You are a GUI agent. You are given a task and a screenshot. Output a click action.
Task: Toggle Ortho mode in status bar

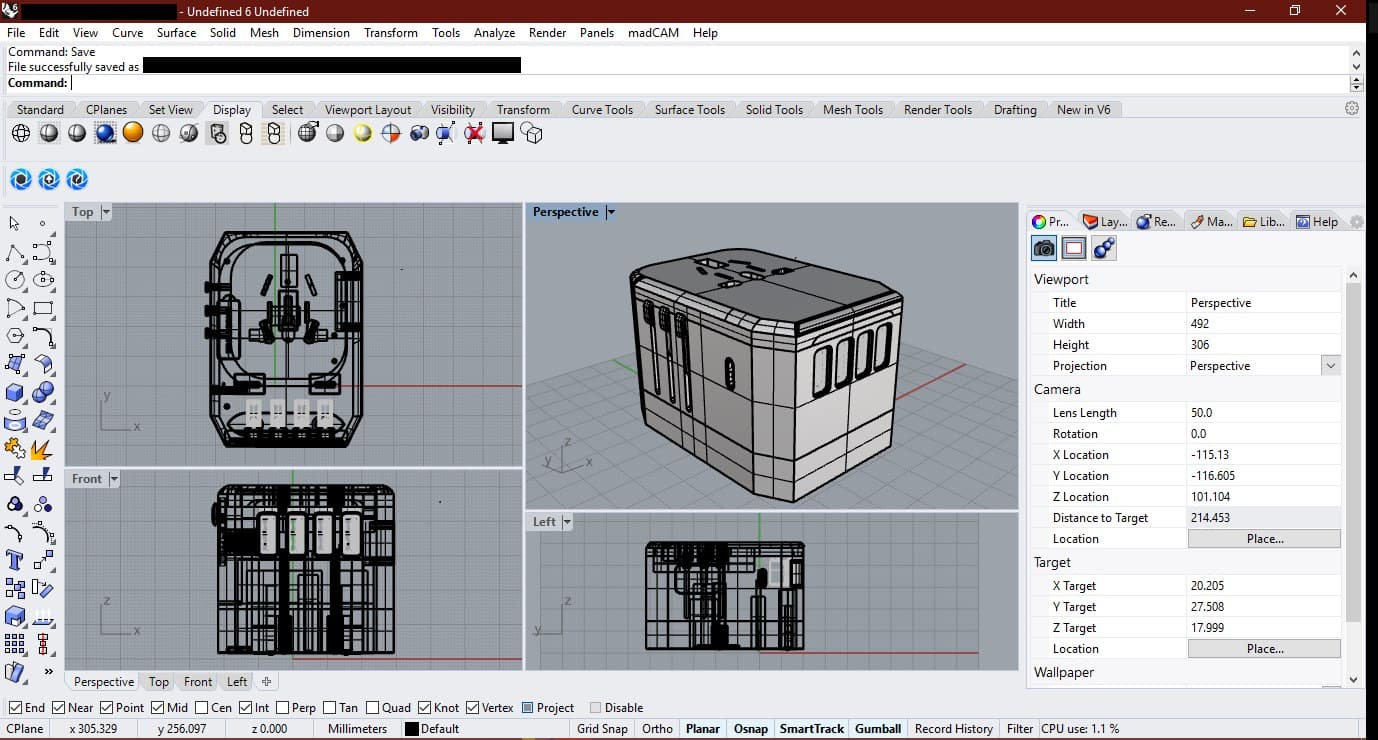(x=657, y=729)
